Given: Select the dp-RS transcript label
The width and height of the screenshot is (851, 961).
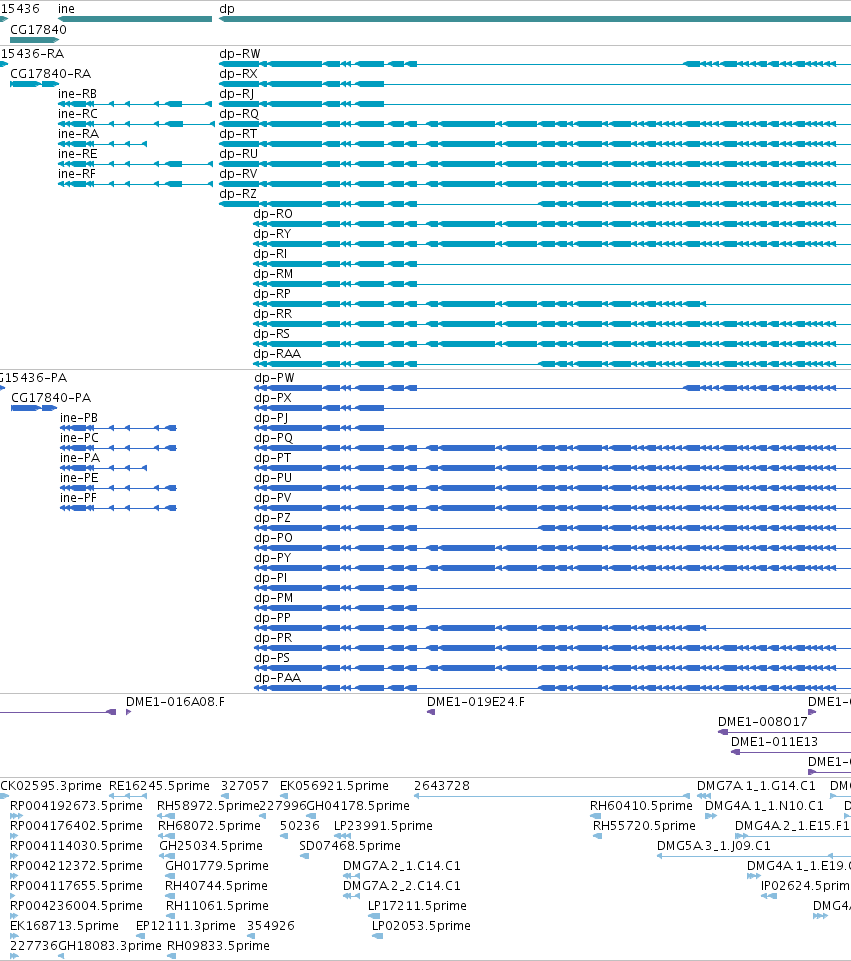Looking at the screenshot, I should [272, 334].
